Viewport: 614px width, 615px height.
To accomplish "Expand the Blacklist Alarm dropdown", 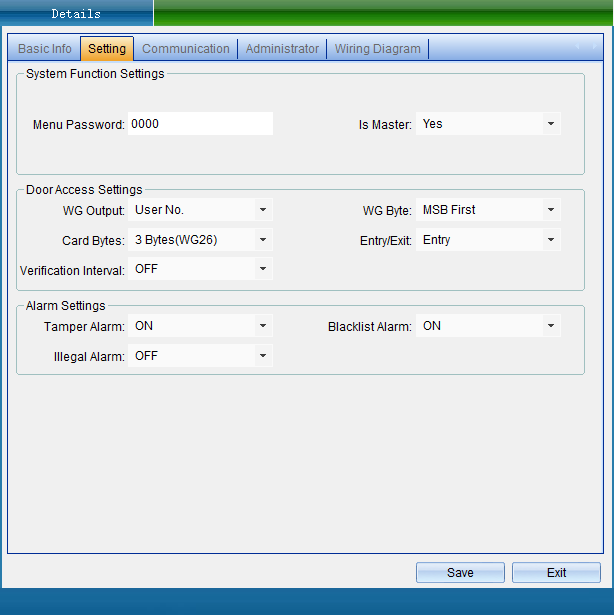I will (550, 326).
